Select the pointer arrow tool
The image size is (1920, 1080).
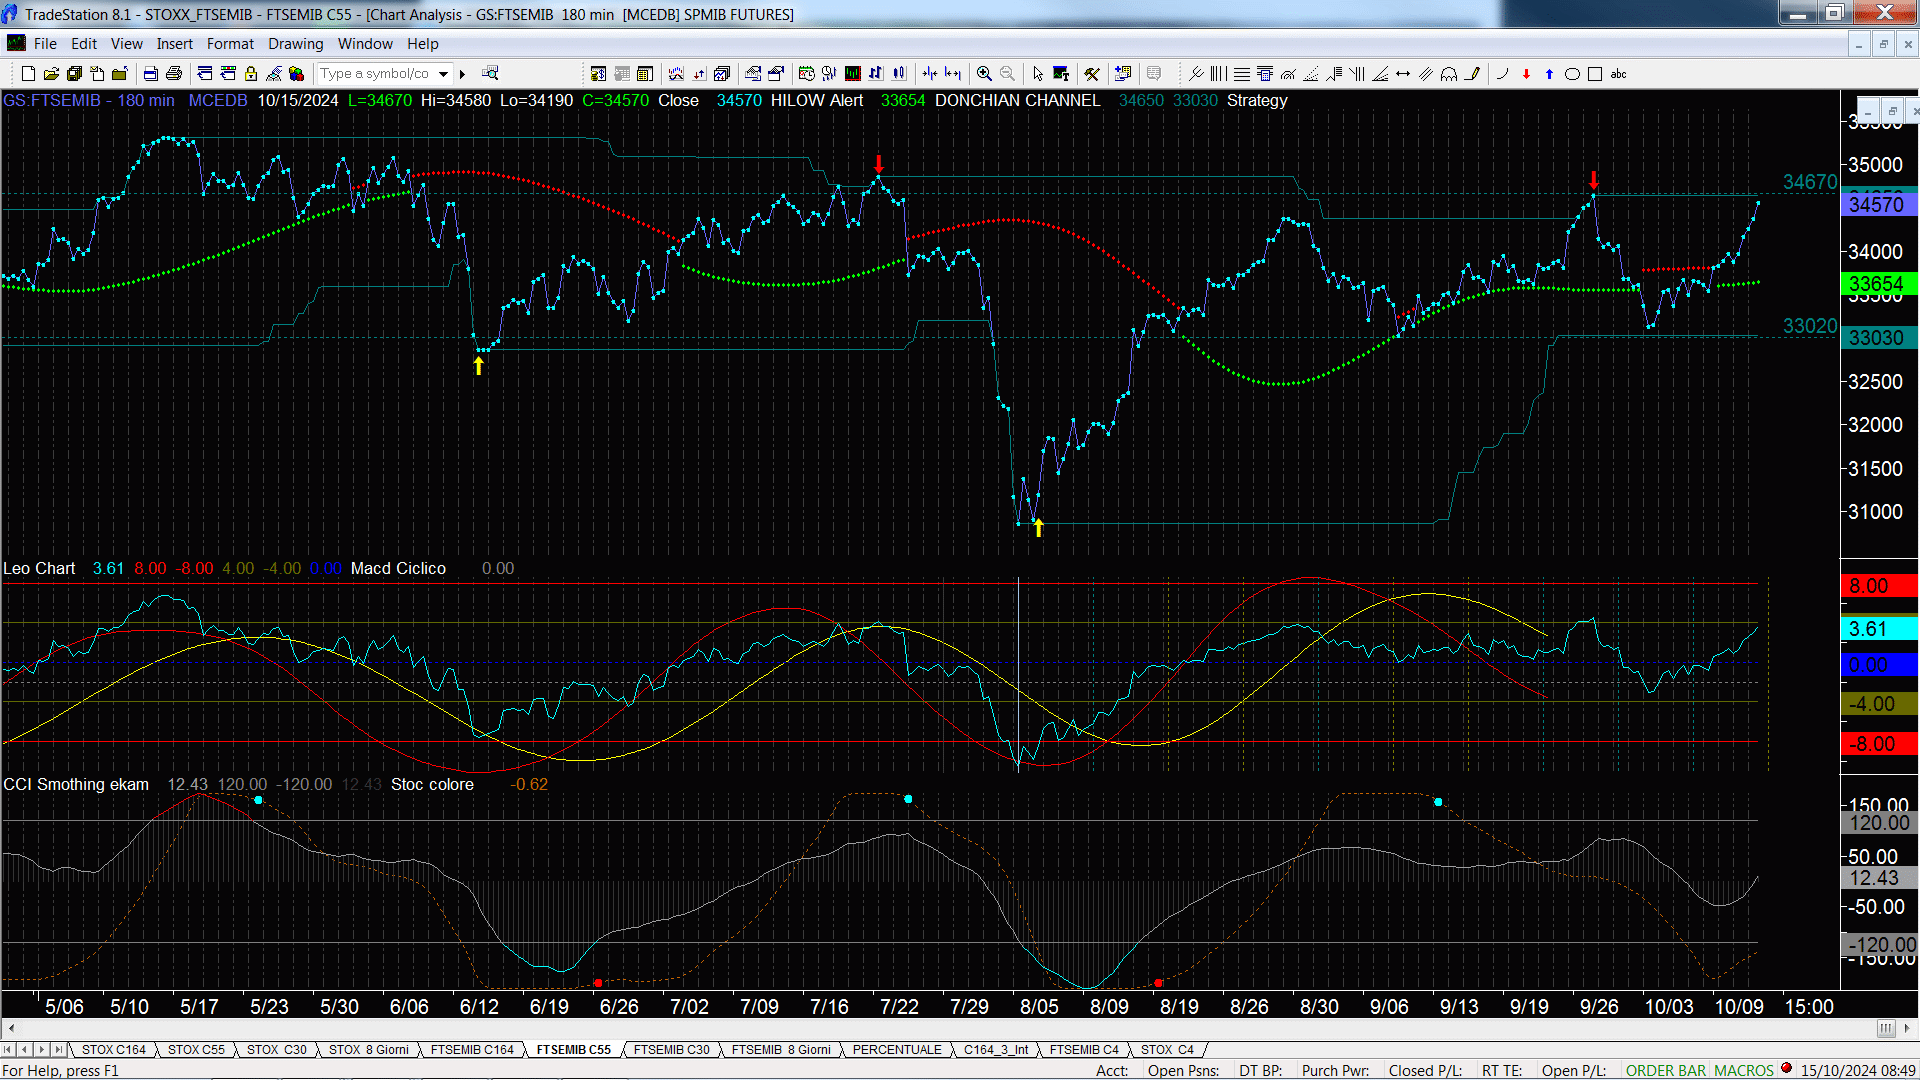1037,73
